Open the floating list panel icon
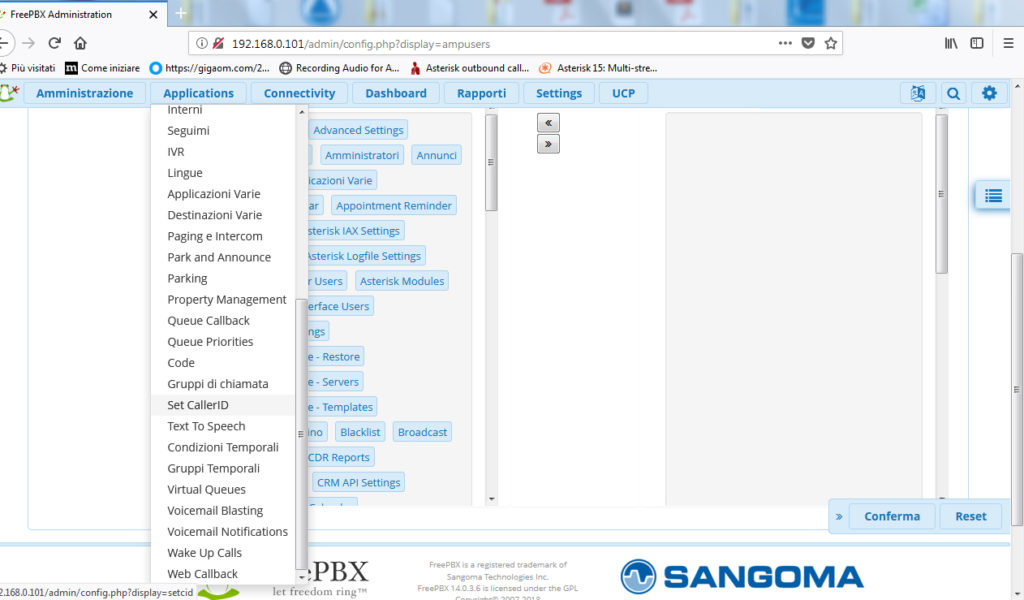Image resolution: width=1024 pixels, height=600 pixels. pos(993,195)
